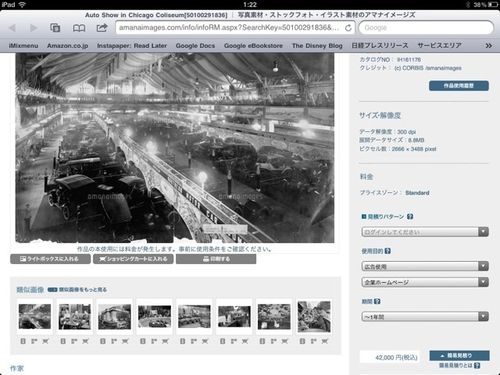Viewport: 500px width, 375px height.
Task: Click the 印刷する print button
Action: click(216, 259)
